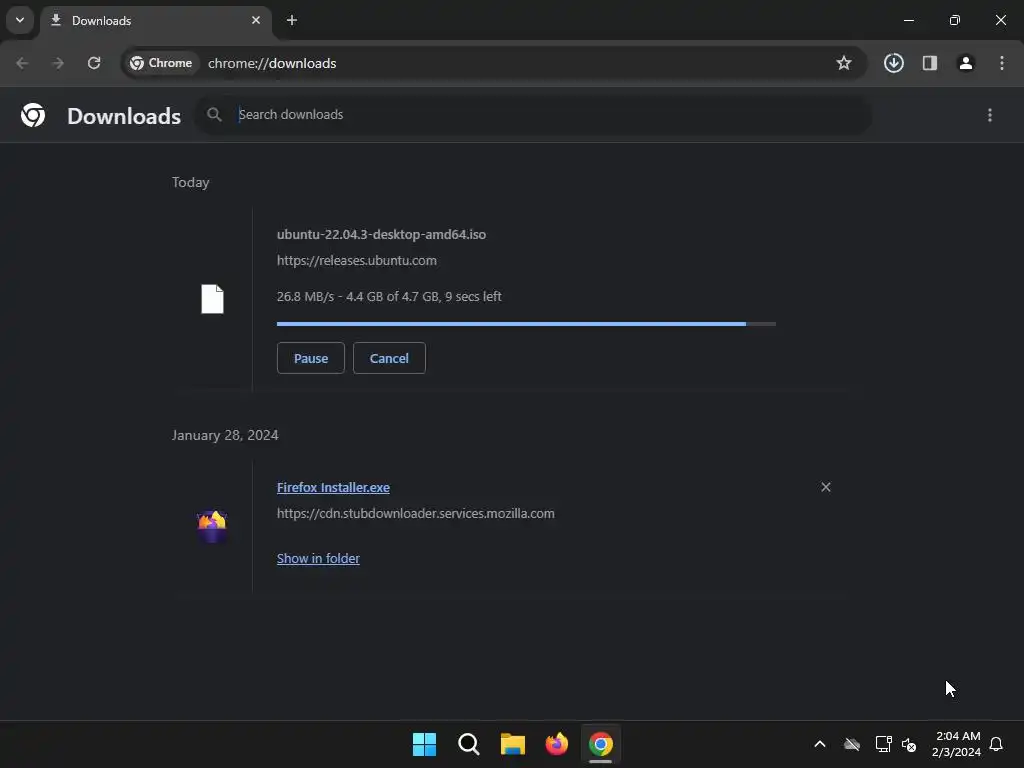Pause the ubuntu ISO download

click(x=311, y=359)
